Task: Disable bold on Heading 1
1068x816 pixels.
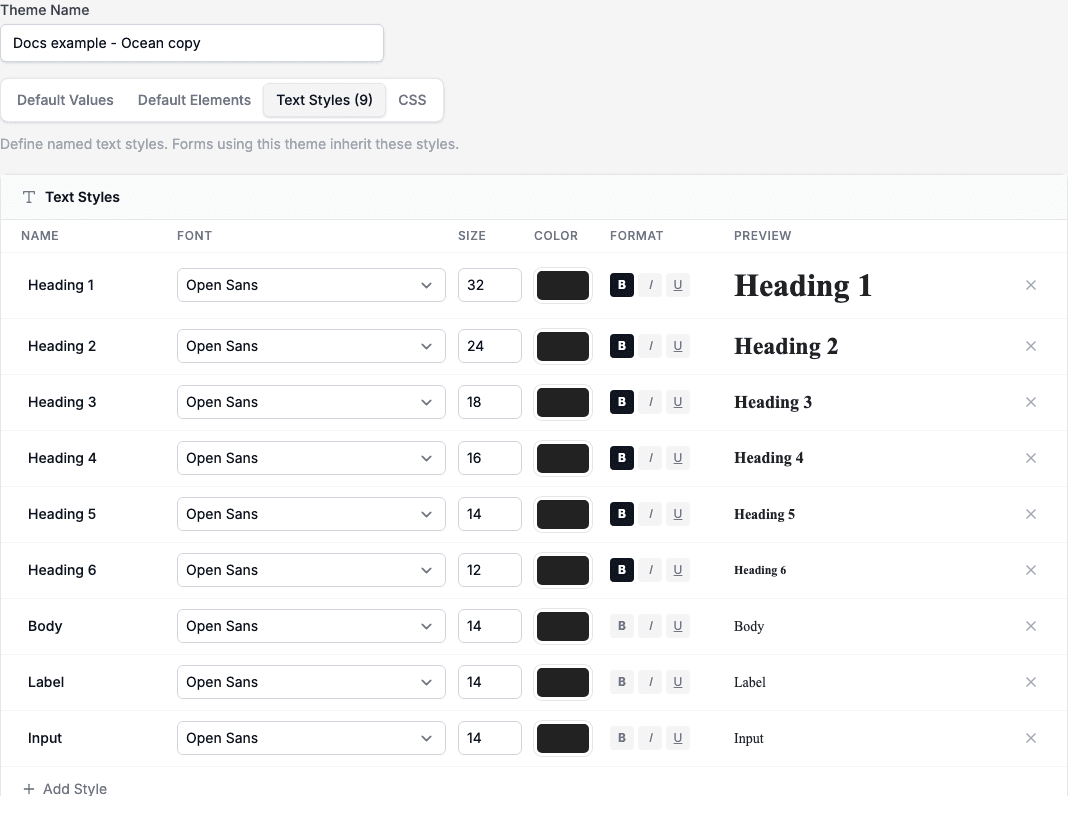Action: coord(622,285)
